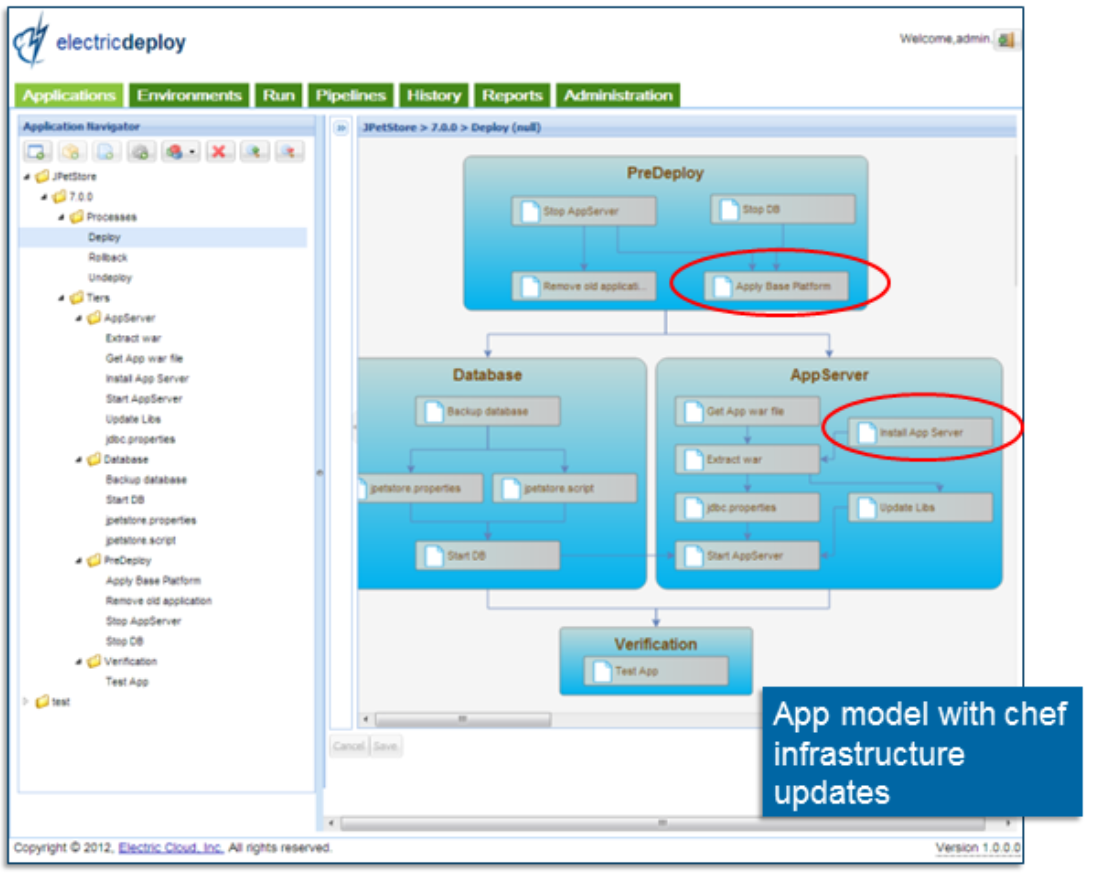The height and width of the screenshot is (874, 1101).
Task: Select the Start DB step in the diagram
Action: [488, 556]
